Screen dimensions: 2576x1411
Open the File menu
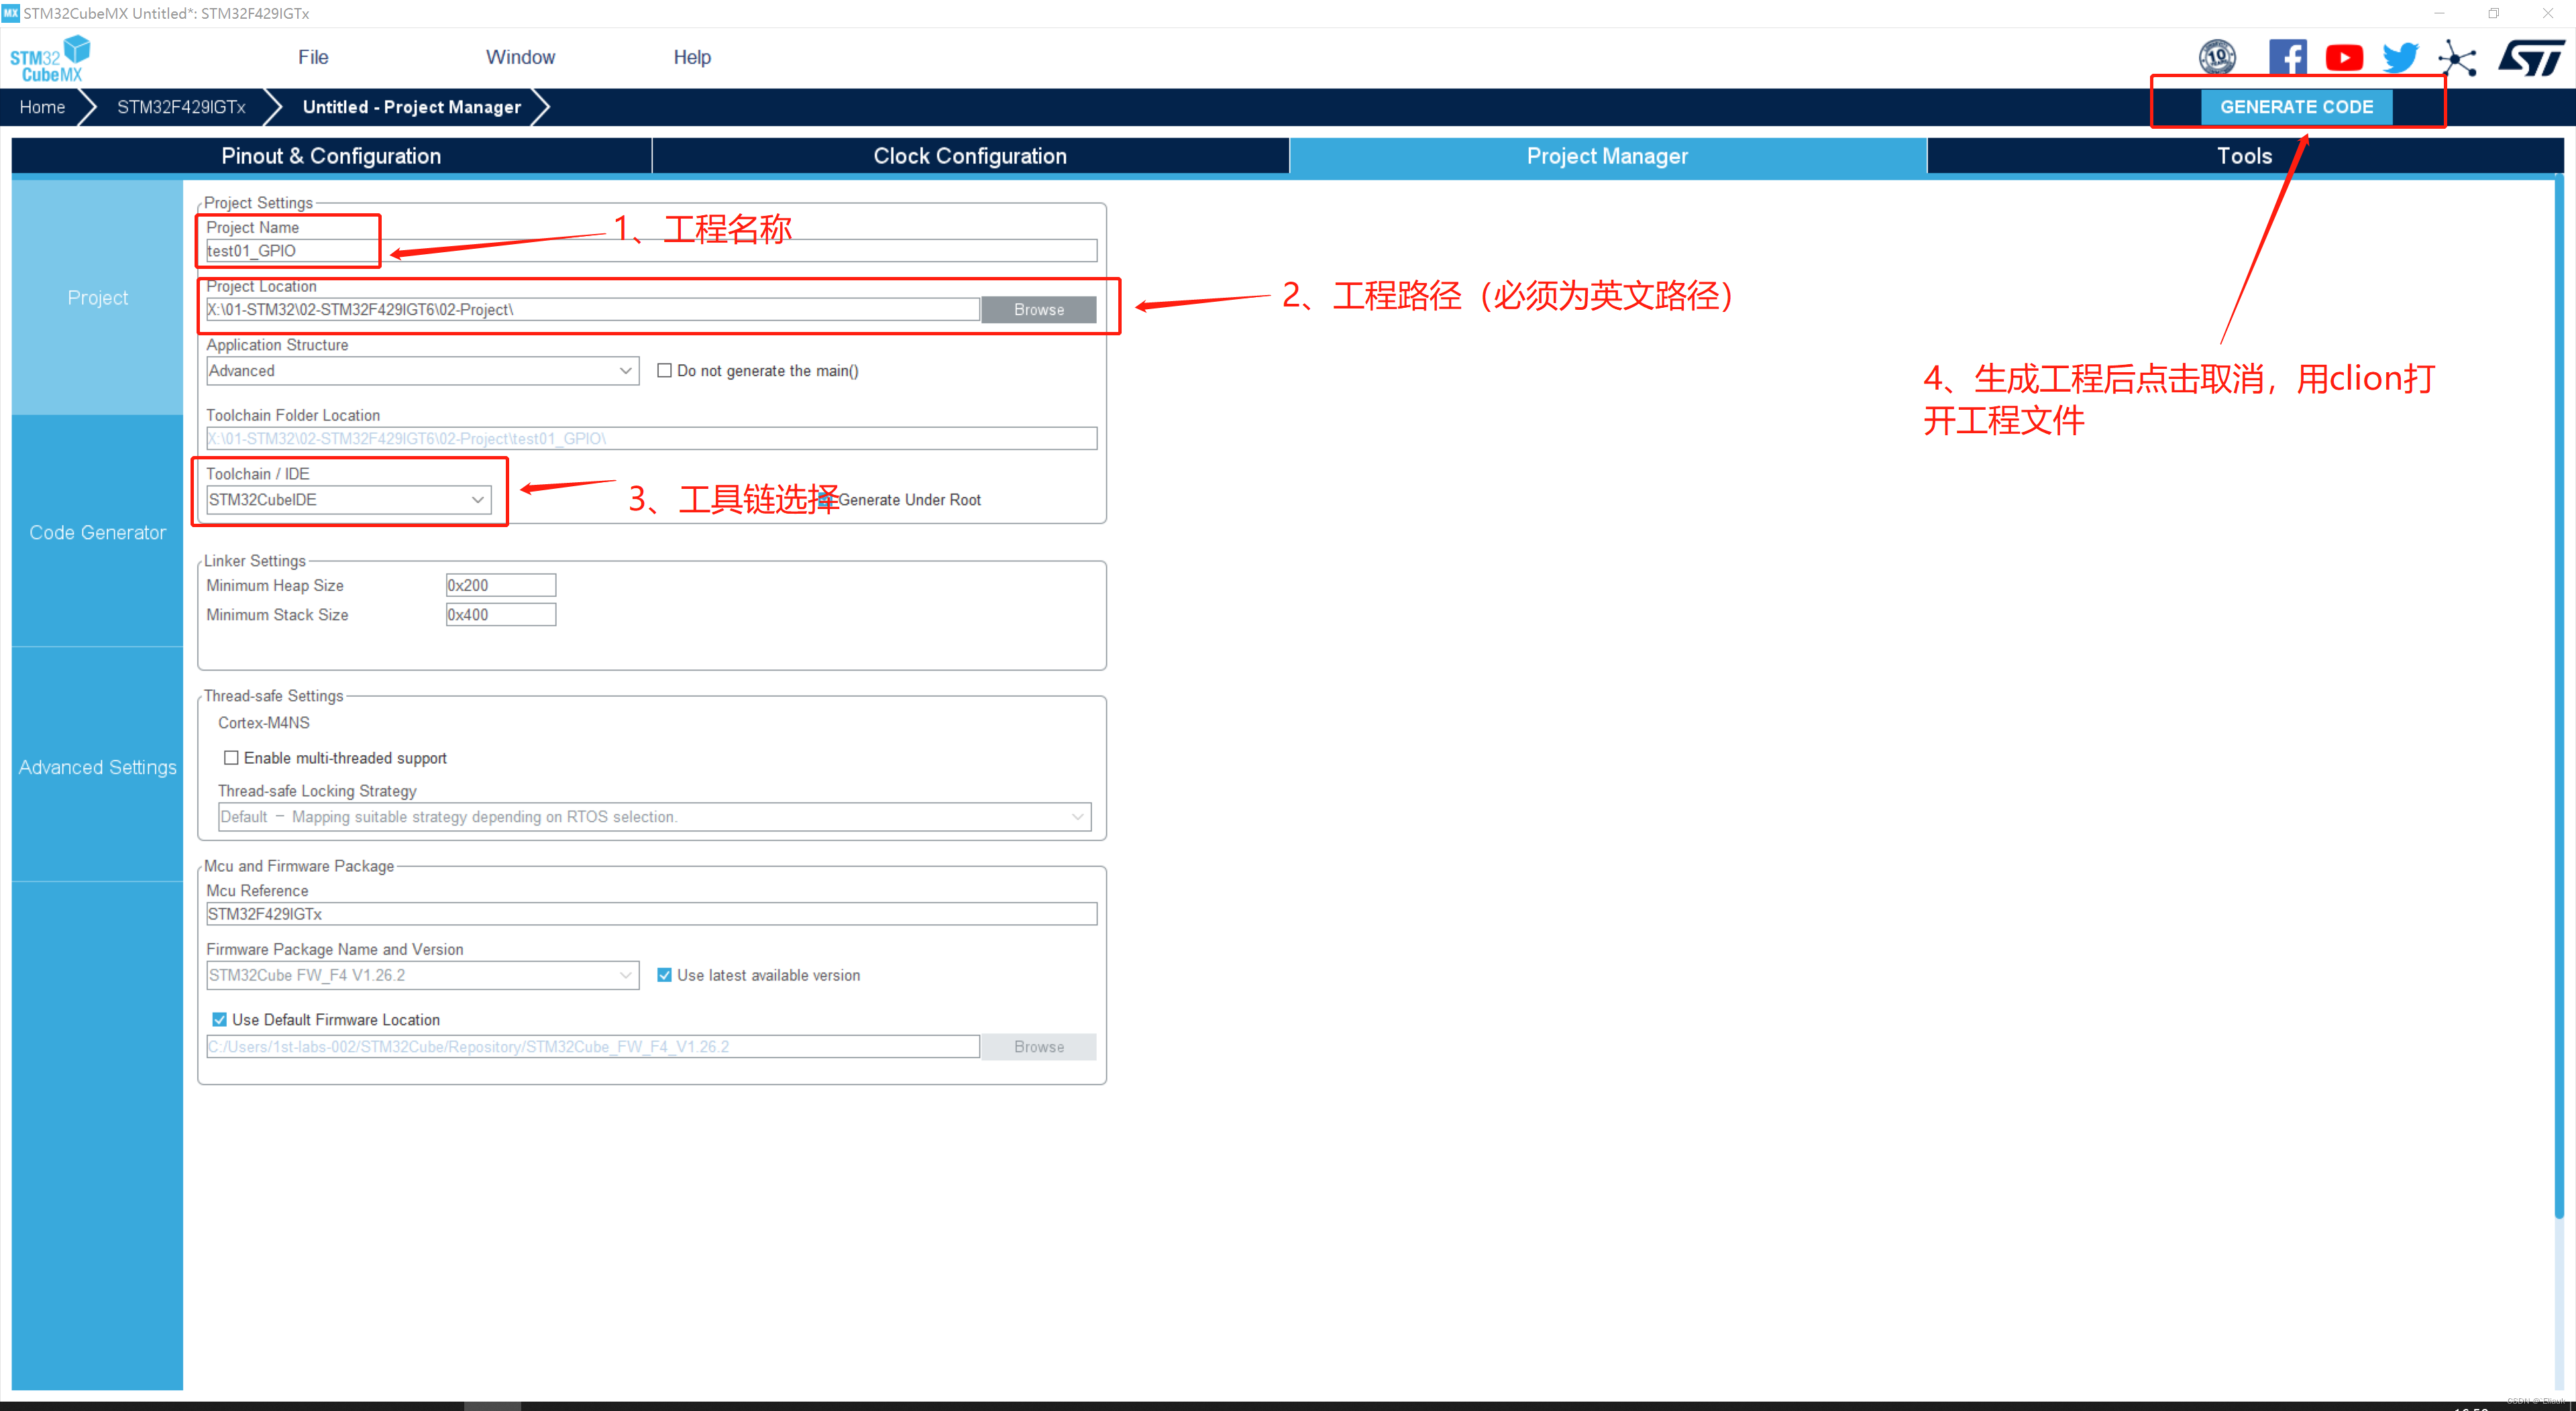pyautogui.click(x=313, y=57)
